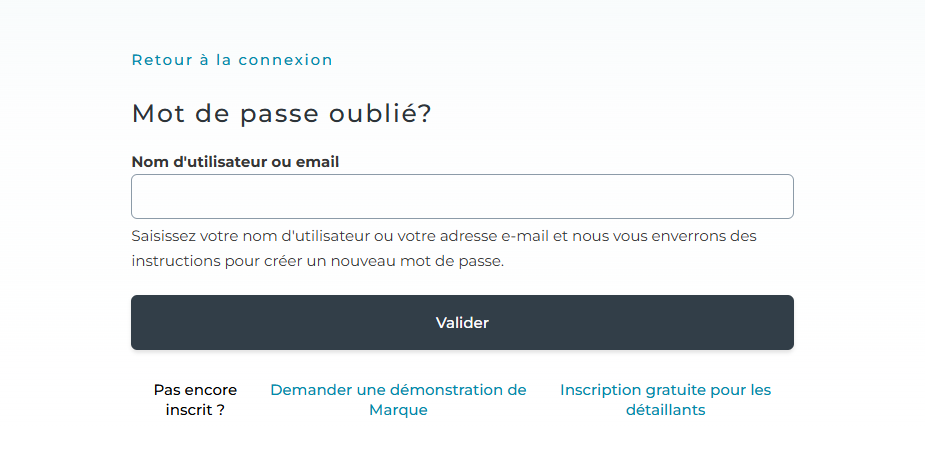Click the Pas encore inscrit ? text
Viewport: 925px width, 470px height.
[195, 400]
